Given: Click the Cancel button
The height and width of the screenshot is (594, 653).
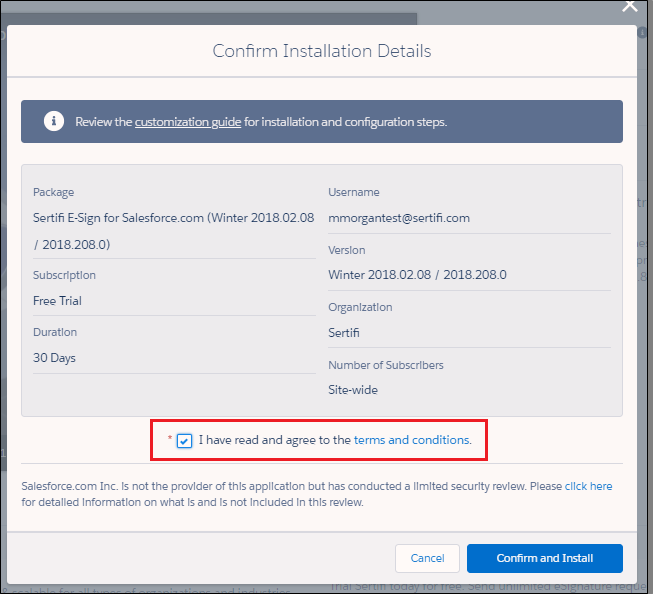Looking at the screenshot, I should tap(427, 558).
